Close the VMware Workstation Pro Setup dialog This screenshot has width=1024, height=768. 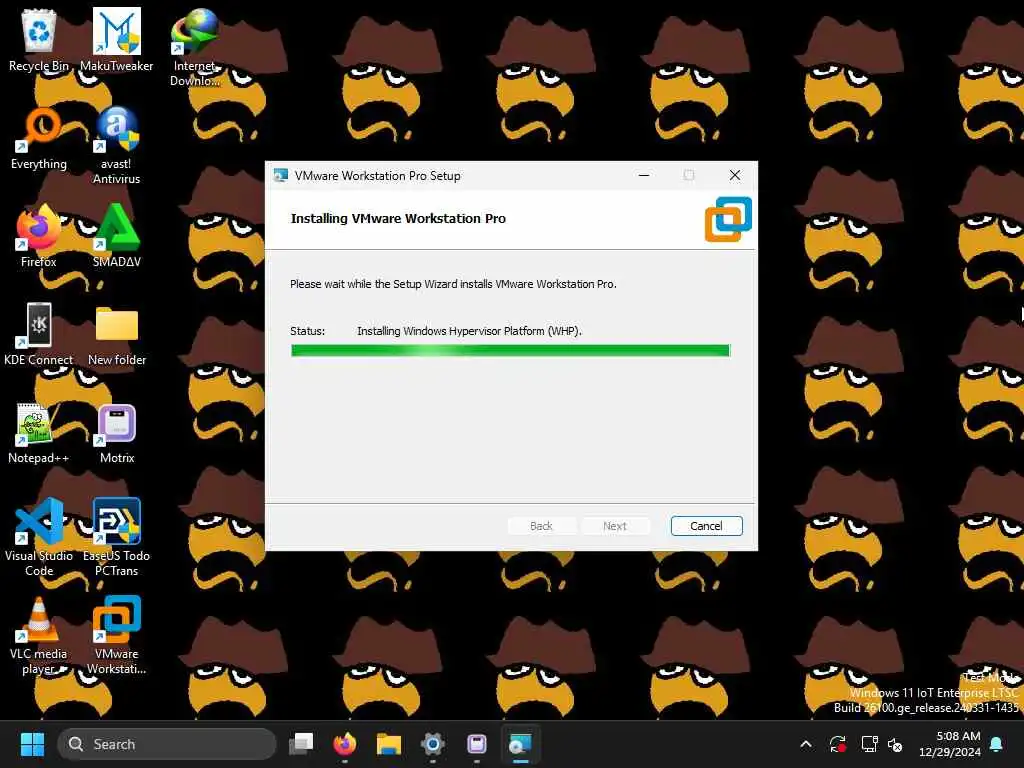(735, 175)
